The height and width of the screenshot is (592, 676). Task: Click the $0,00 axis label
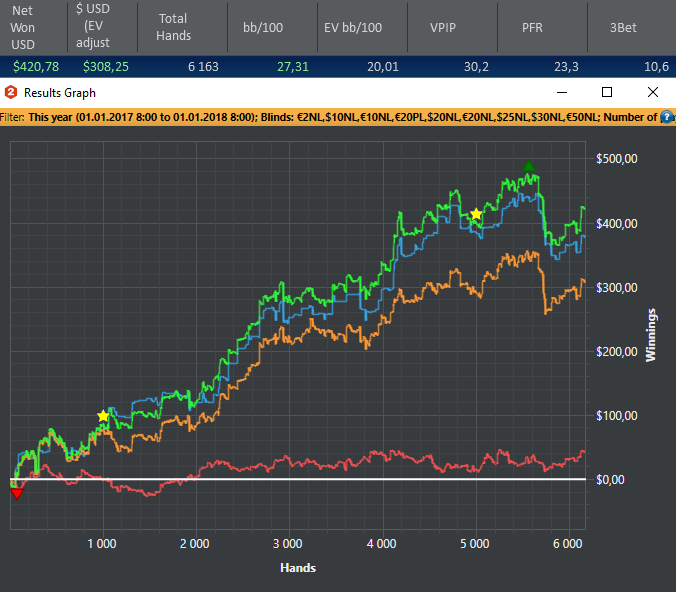pos(610,479)
